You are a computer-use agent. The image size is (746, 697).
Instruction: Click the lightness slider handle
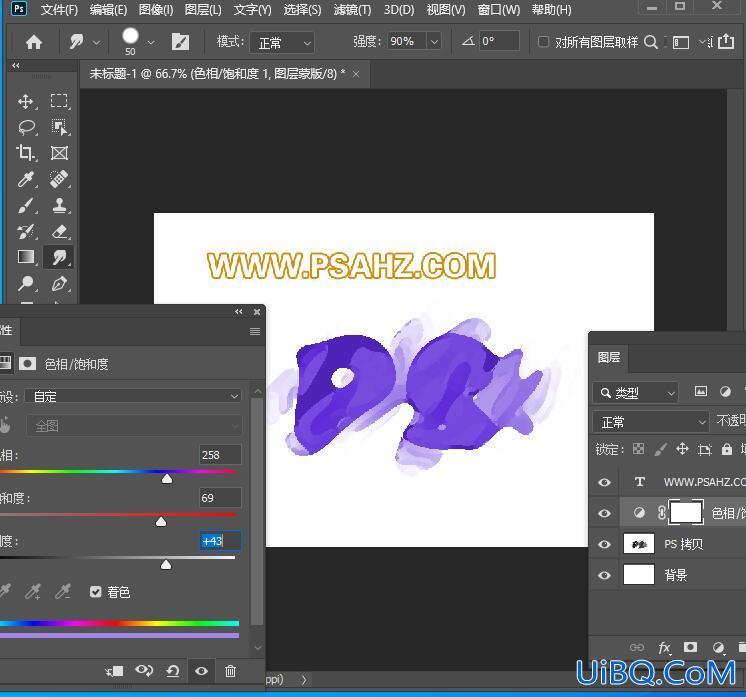pos(166,564)
